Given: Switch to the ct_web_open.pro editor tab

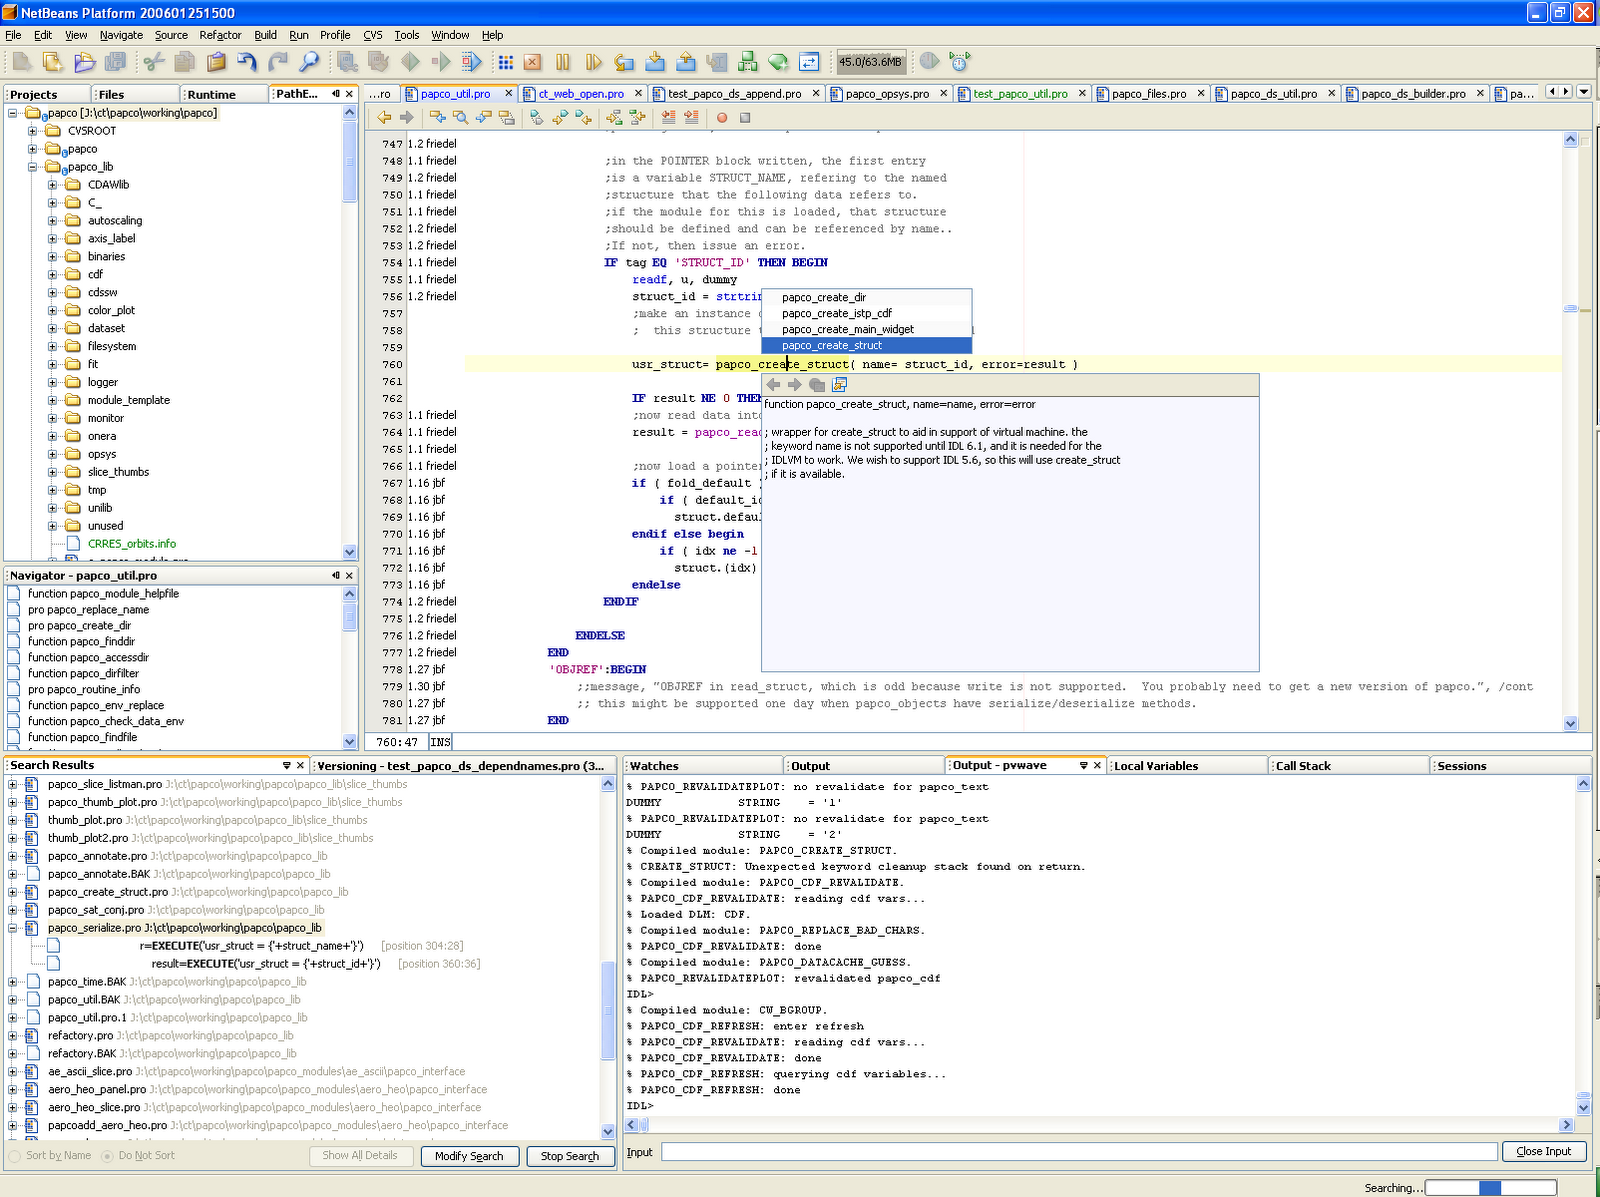Looking at the screenshot, I should [x=581, y=94].
